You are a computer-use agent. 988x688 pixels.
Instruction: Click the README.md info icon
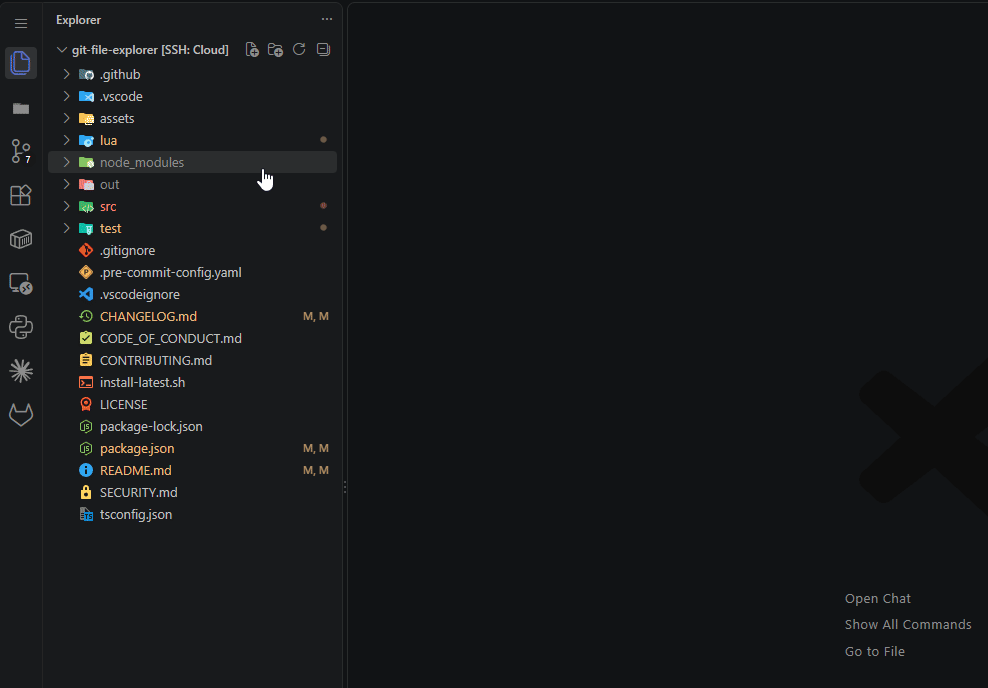(86, 471)
